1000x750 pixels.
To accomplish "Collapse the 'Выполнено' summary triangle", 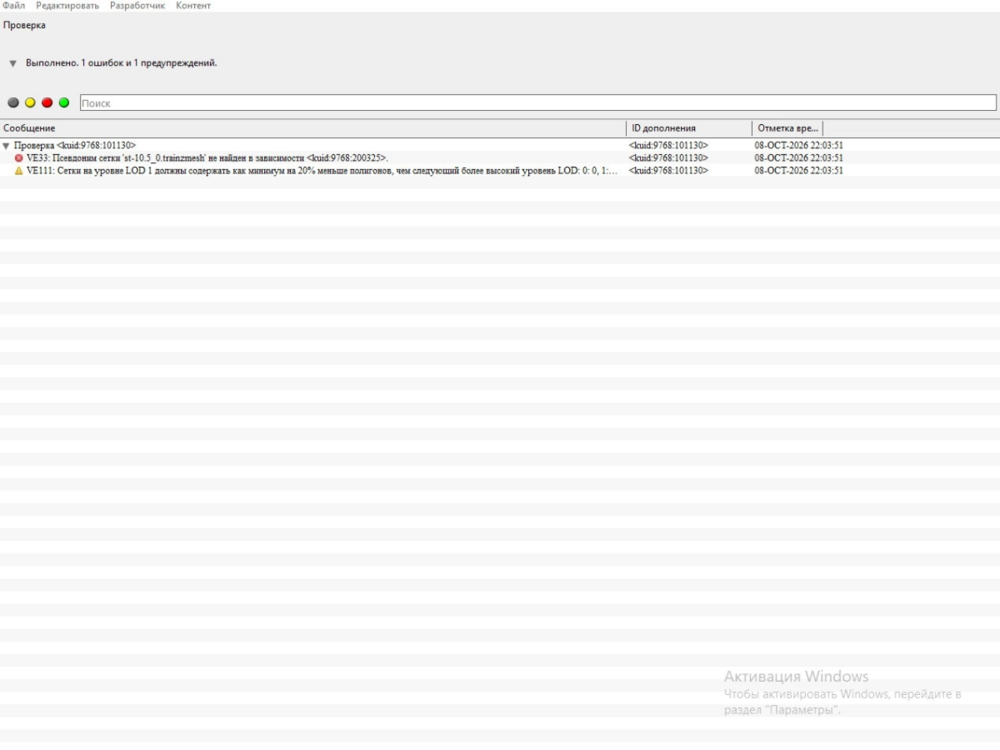I will coord(13,64).
